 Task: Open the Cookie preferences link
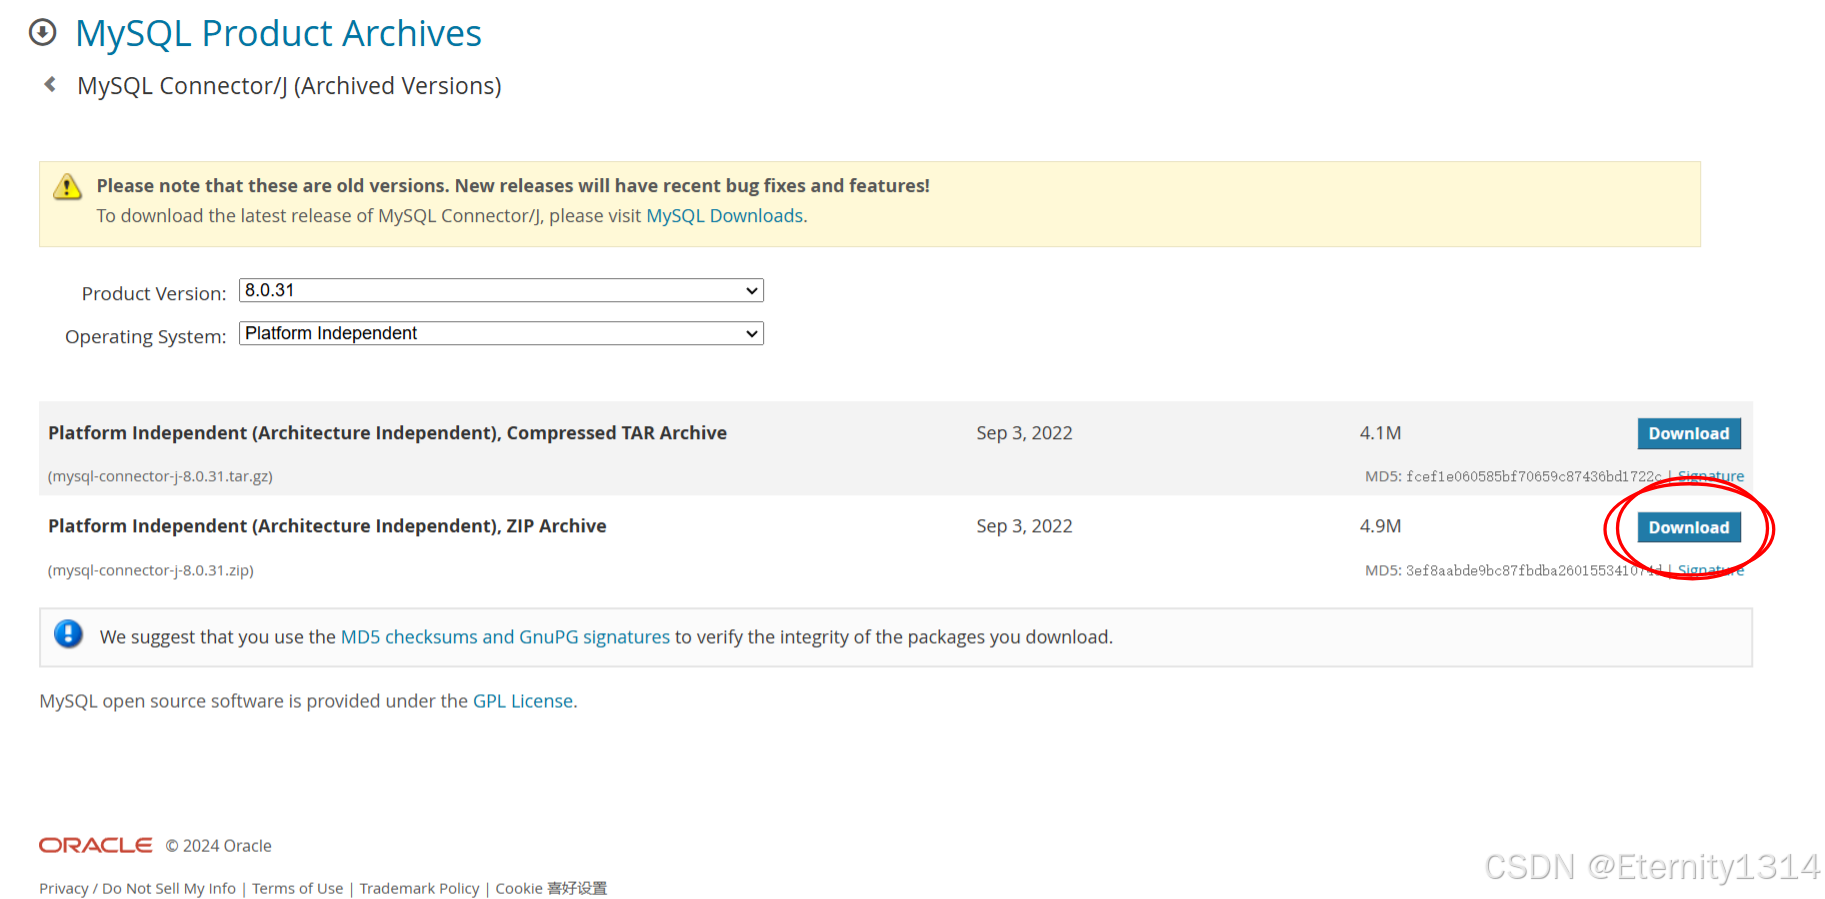click(x=551, y=888)
